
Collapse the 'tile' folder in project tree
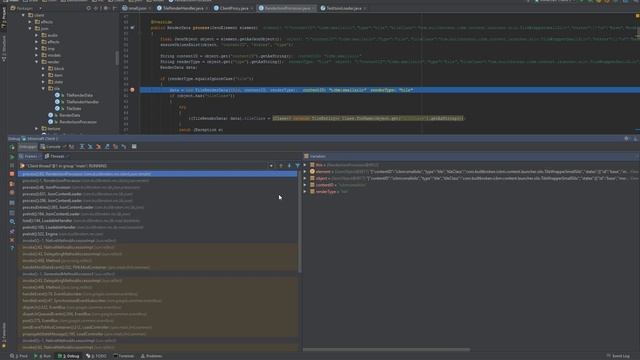point(43,89)
